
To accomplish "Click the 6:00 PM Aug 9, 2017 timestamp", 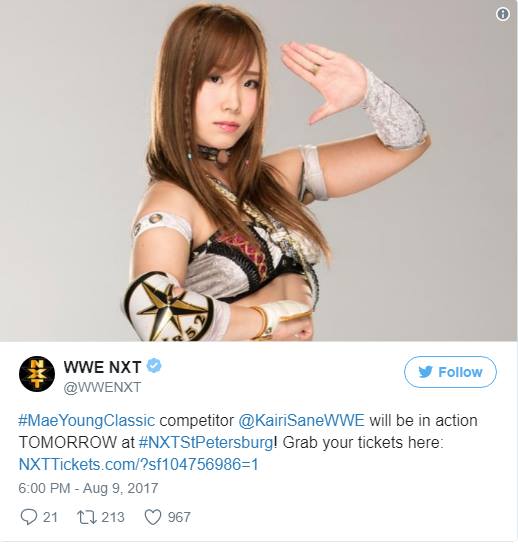I will click(x=88, y=489).
